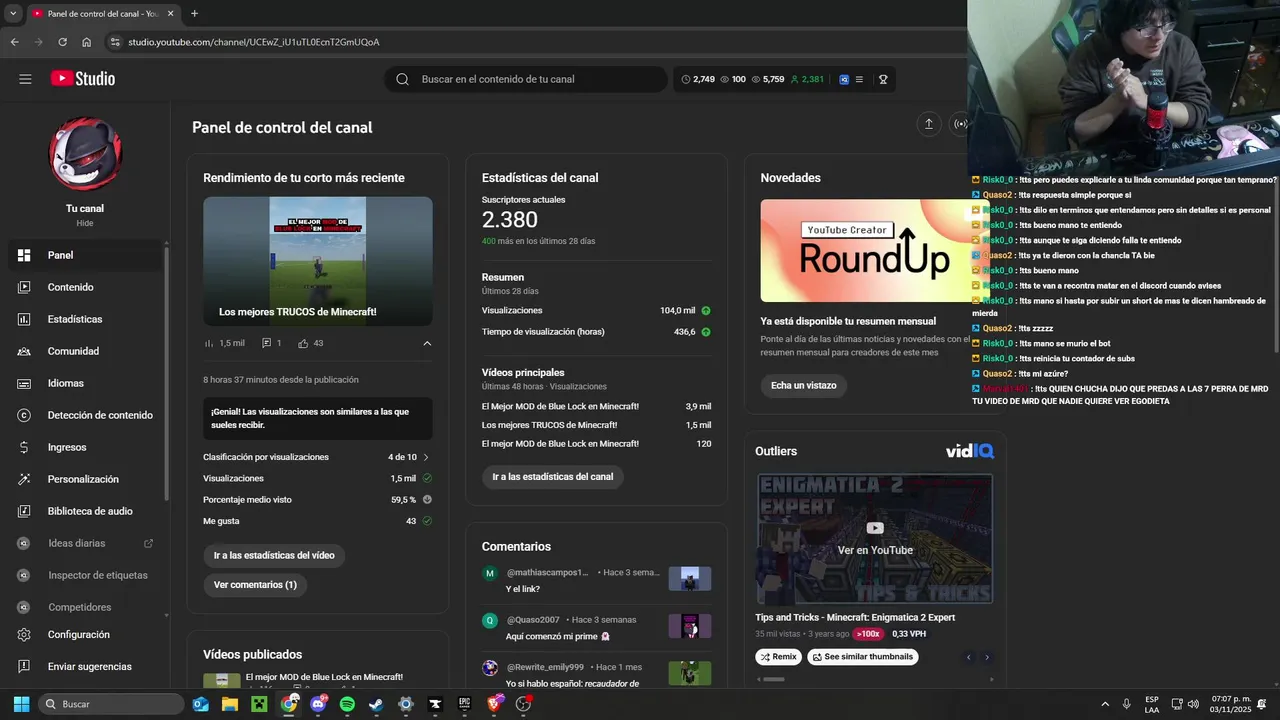Open Spotify from the taskbar
This screenshot has height=720, width=1280.
[347, 704]
